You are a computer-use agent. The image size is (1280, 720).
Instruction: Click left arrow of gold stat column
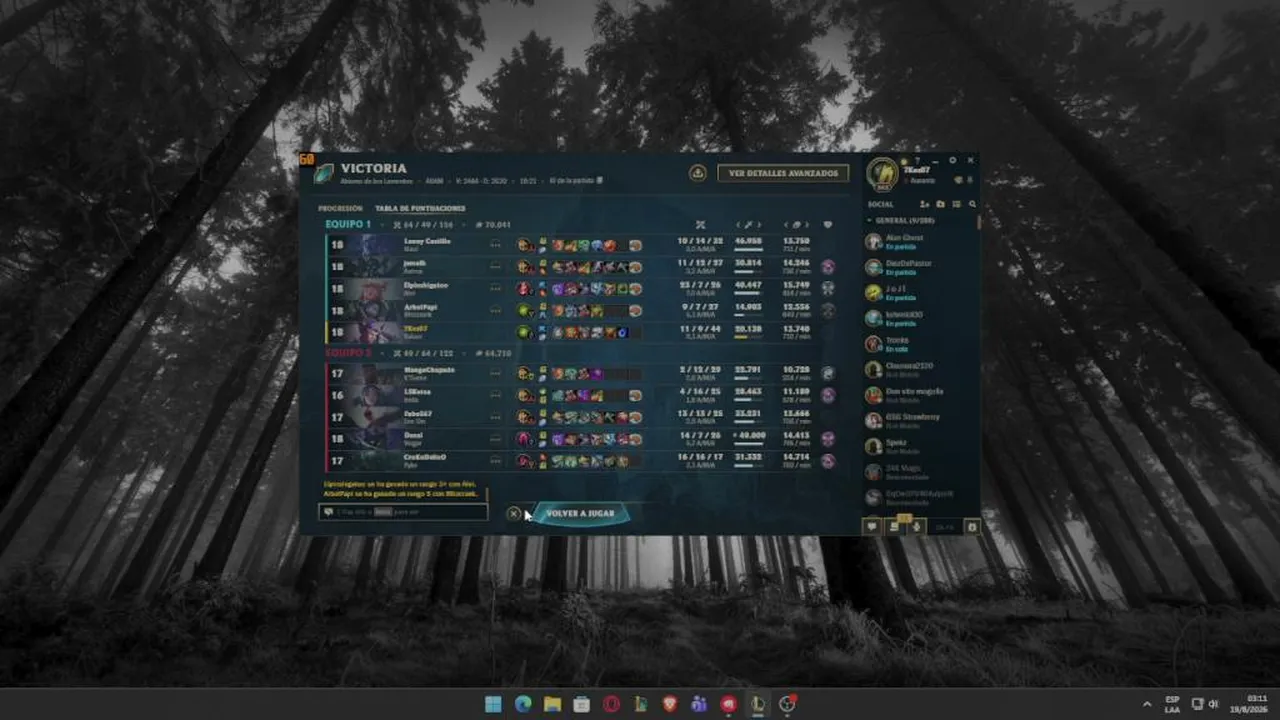(786, 225)
